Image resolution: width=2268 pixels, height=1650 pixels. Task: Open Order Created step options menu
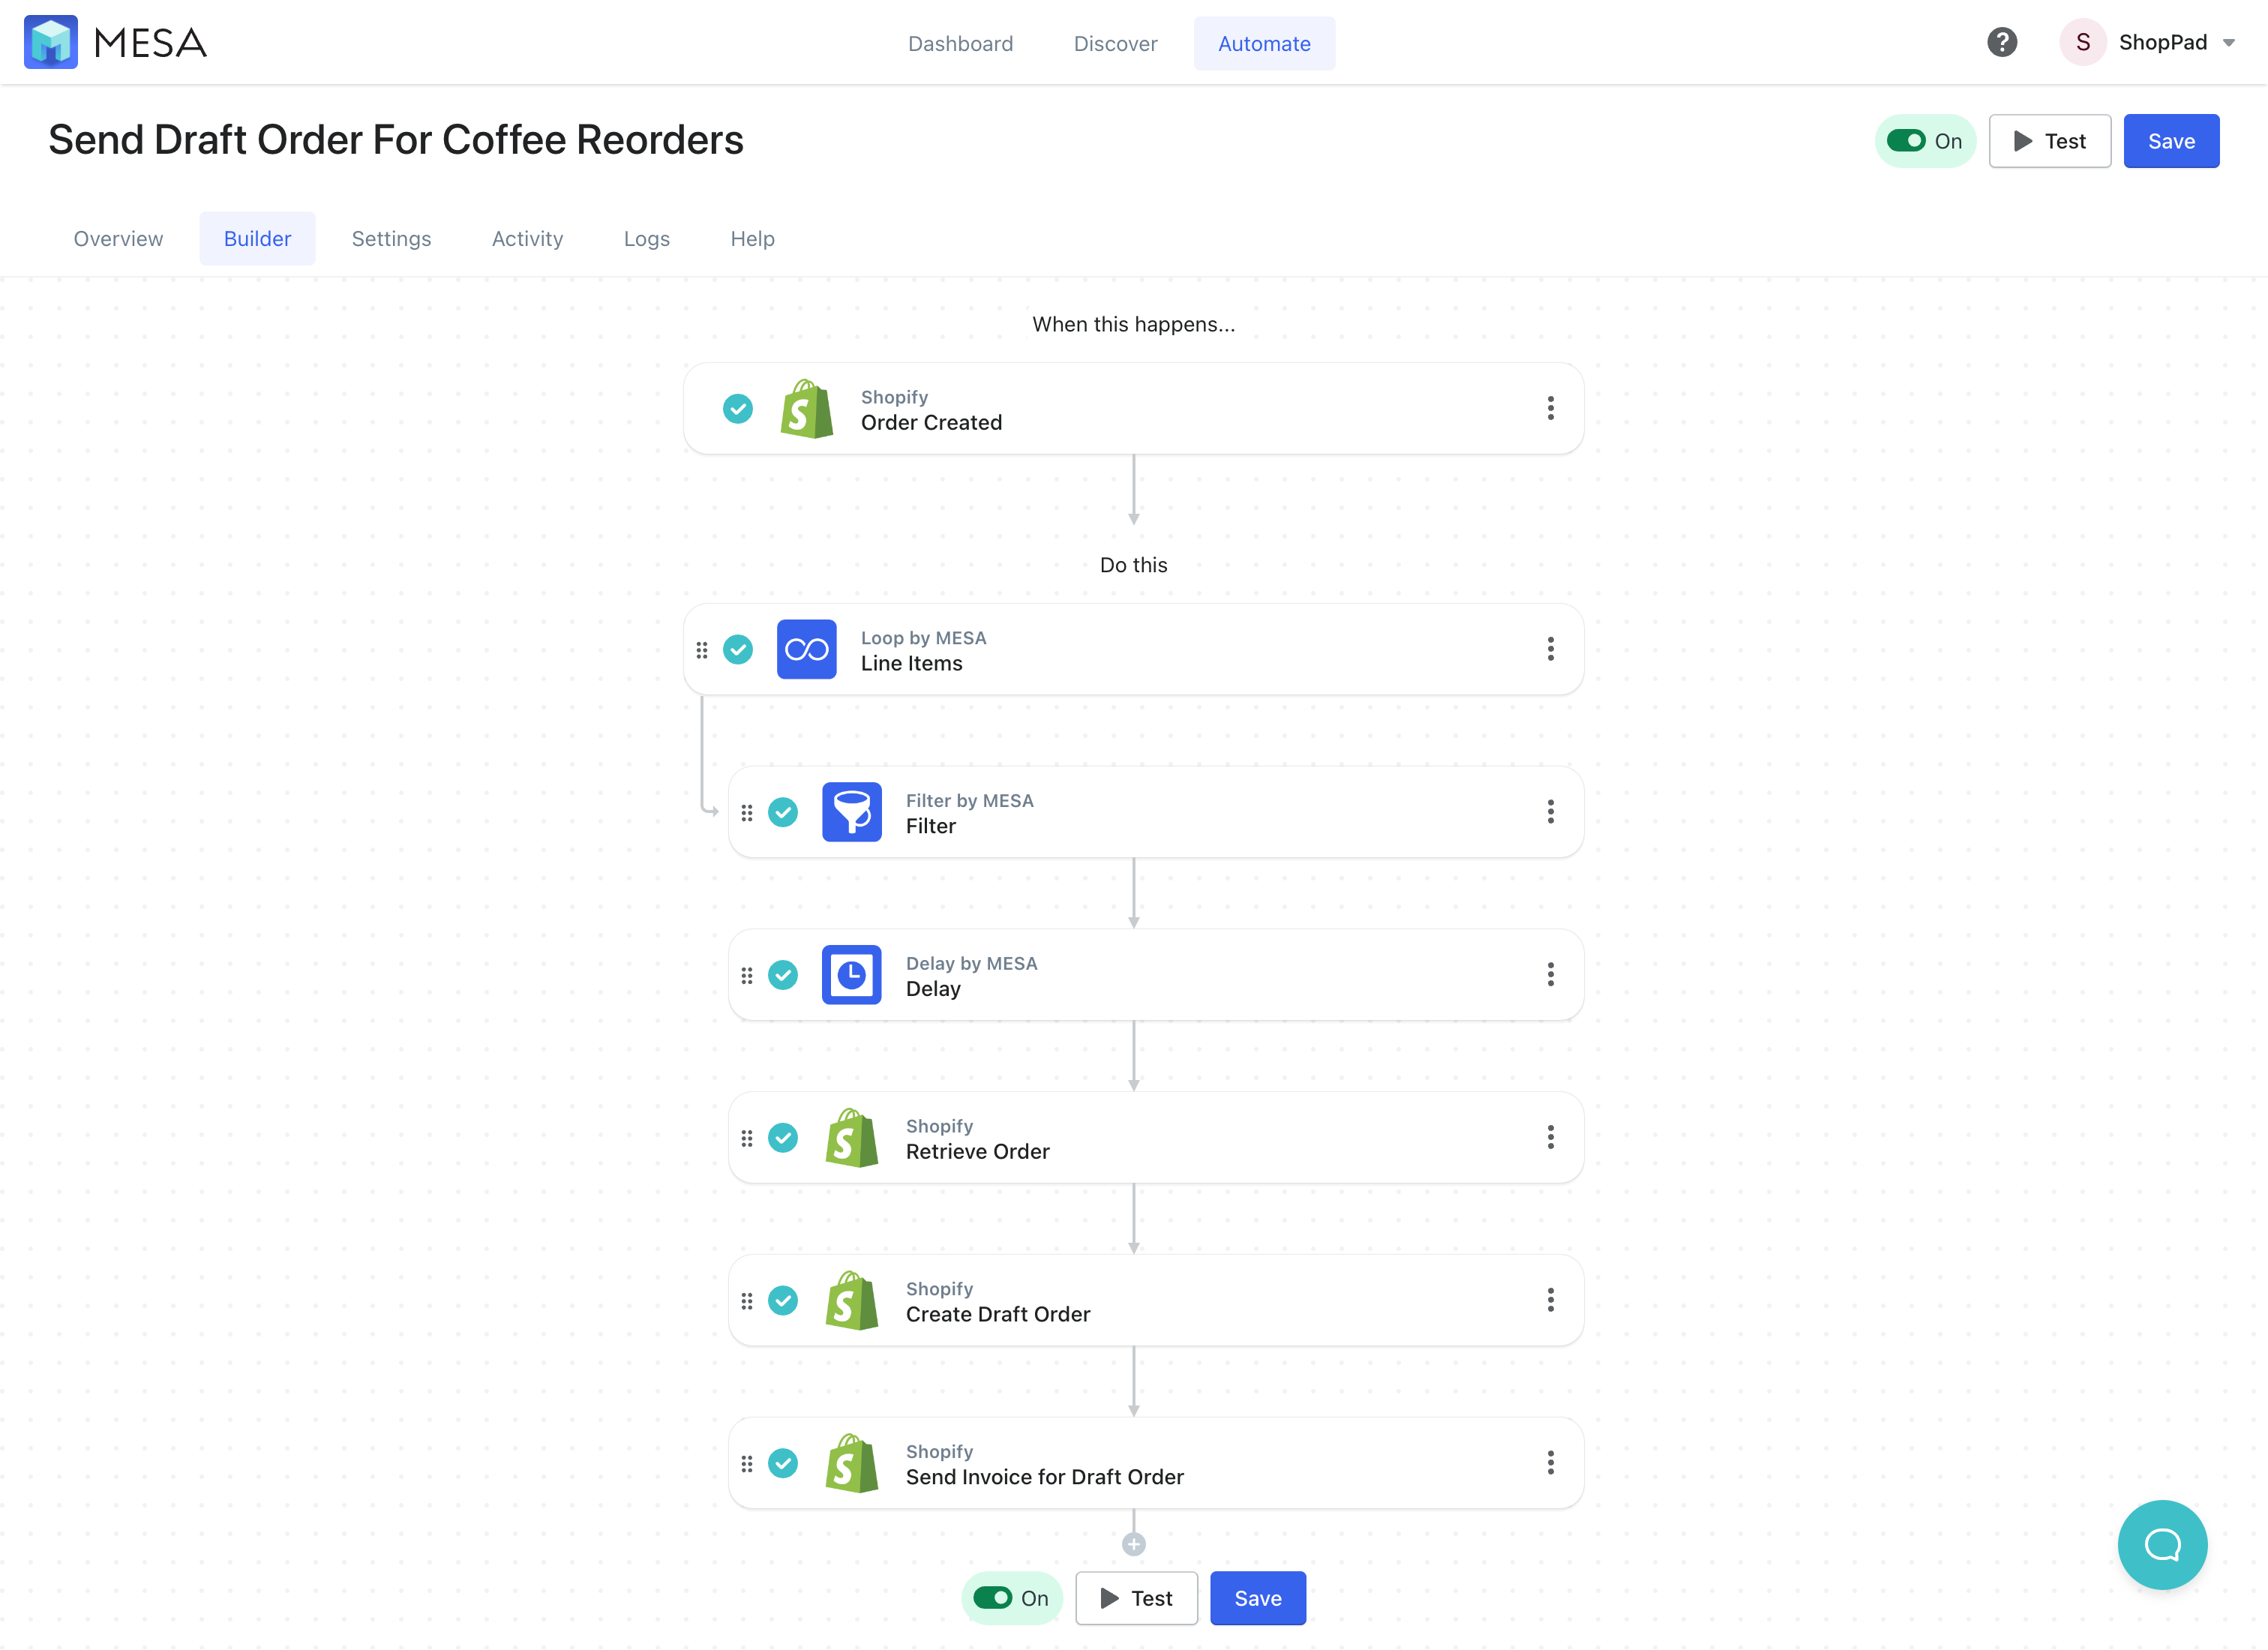1550,408
